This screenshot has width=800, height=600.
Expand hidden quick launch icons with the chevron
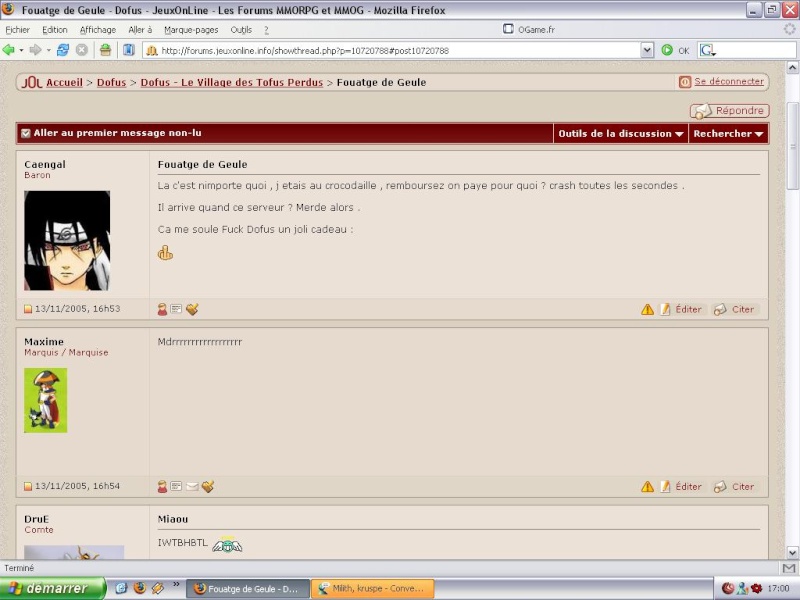(x=176, y=584)
